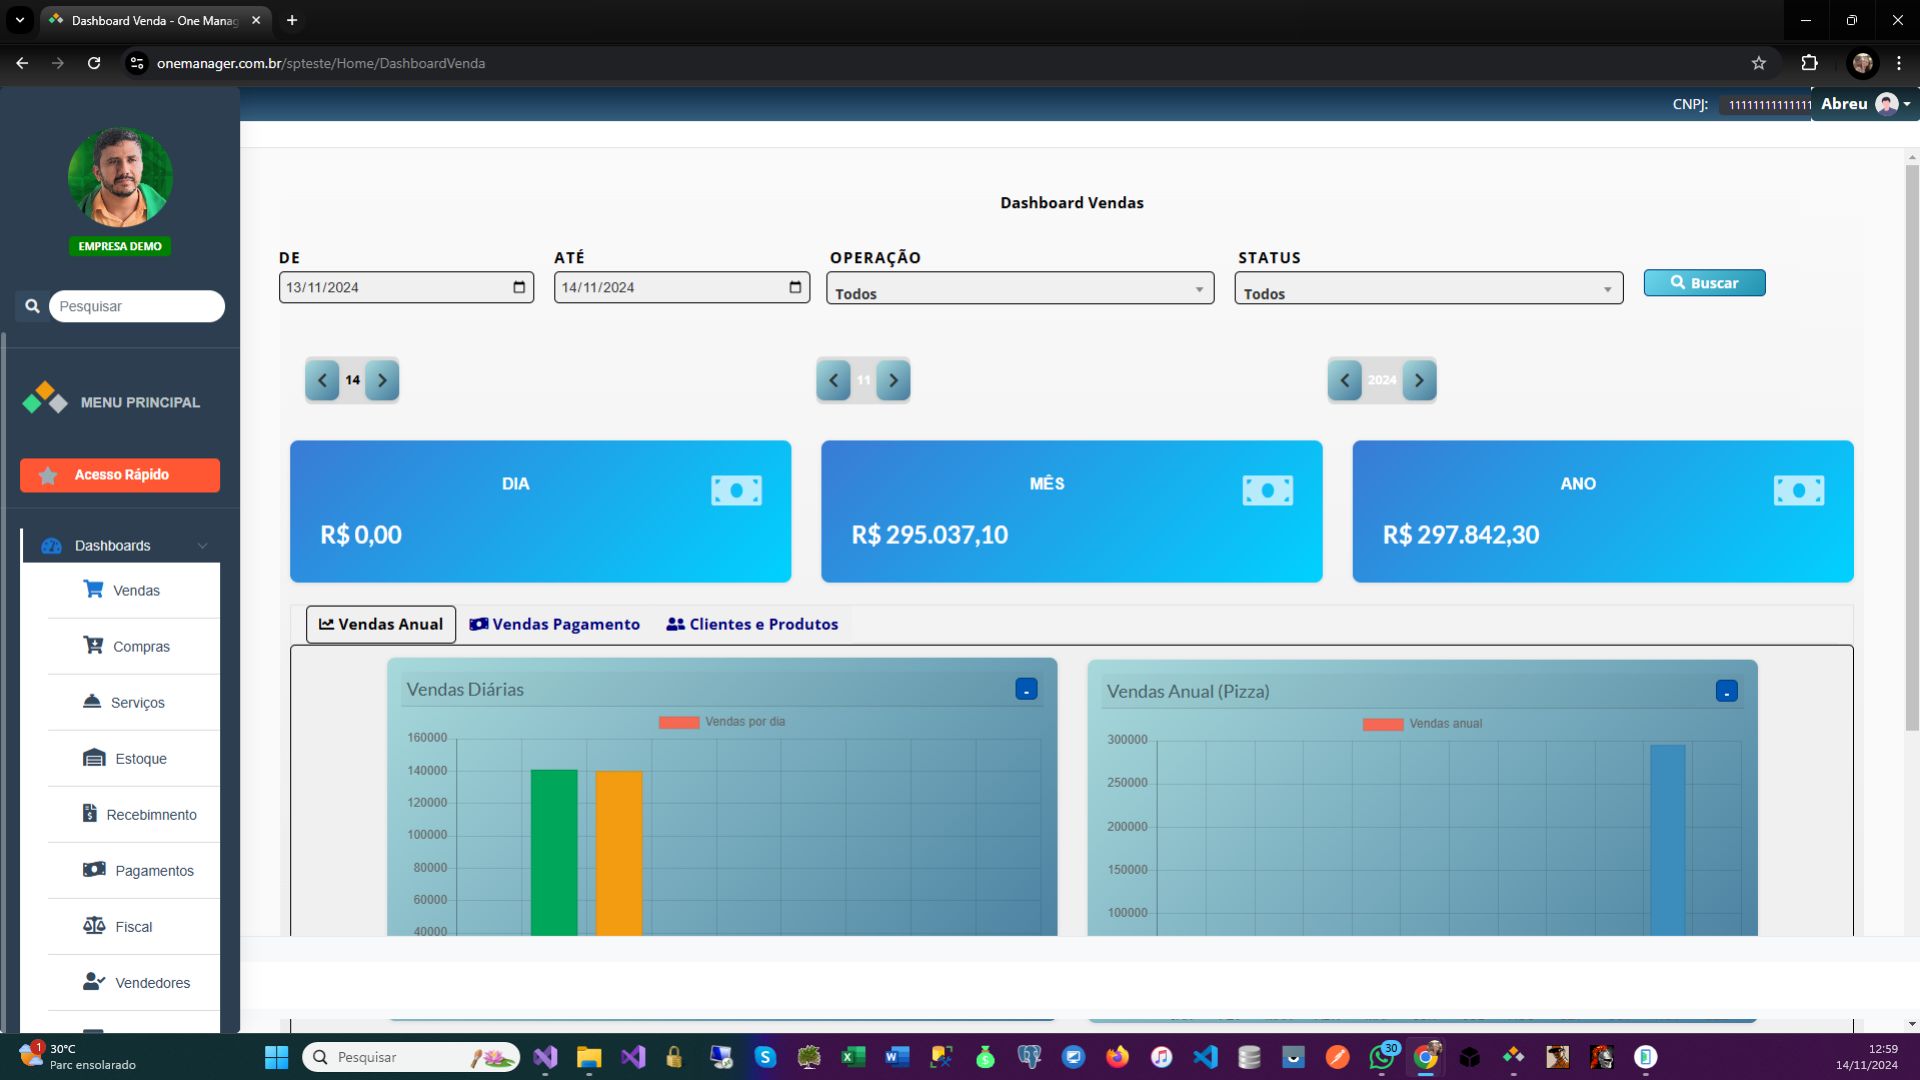Viewport: 1920px width, 1080px height.
Task: Click the blue bar in Vendas Anual chart
Action: click(1668, 840)
